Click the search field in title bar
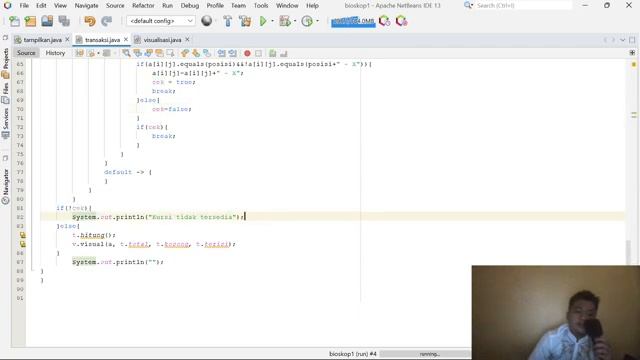 (523, 6)
